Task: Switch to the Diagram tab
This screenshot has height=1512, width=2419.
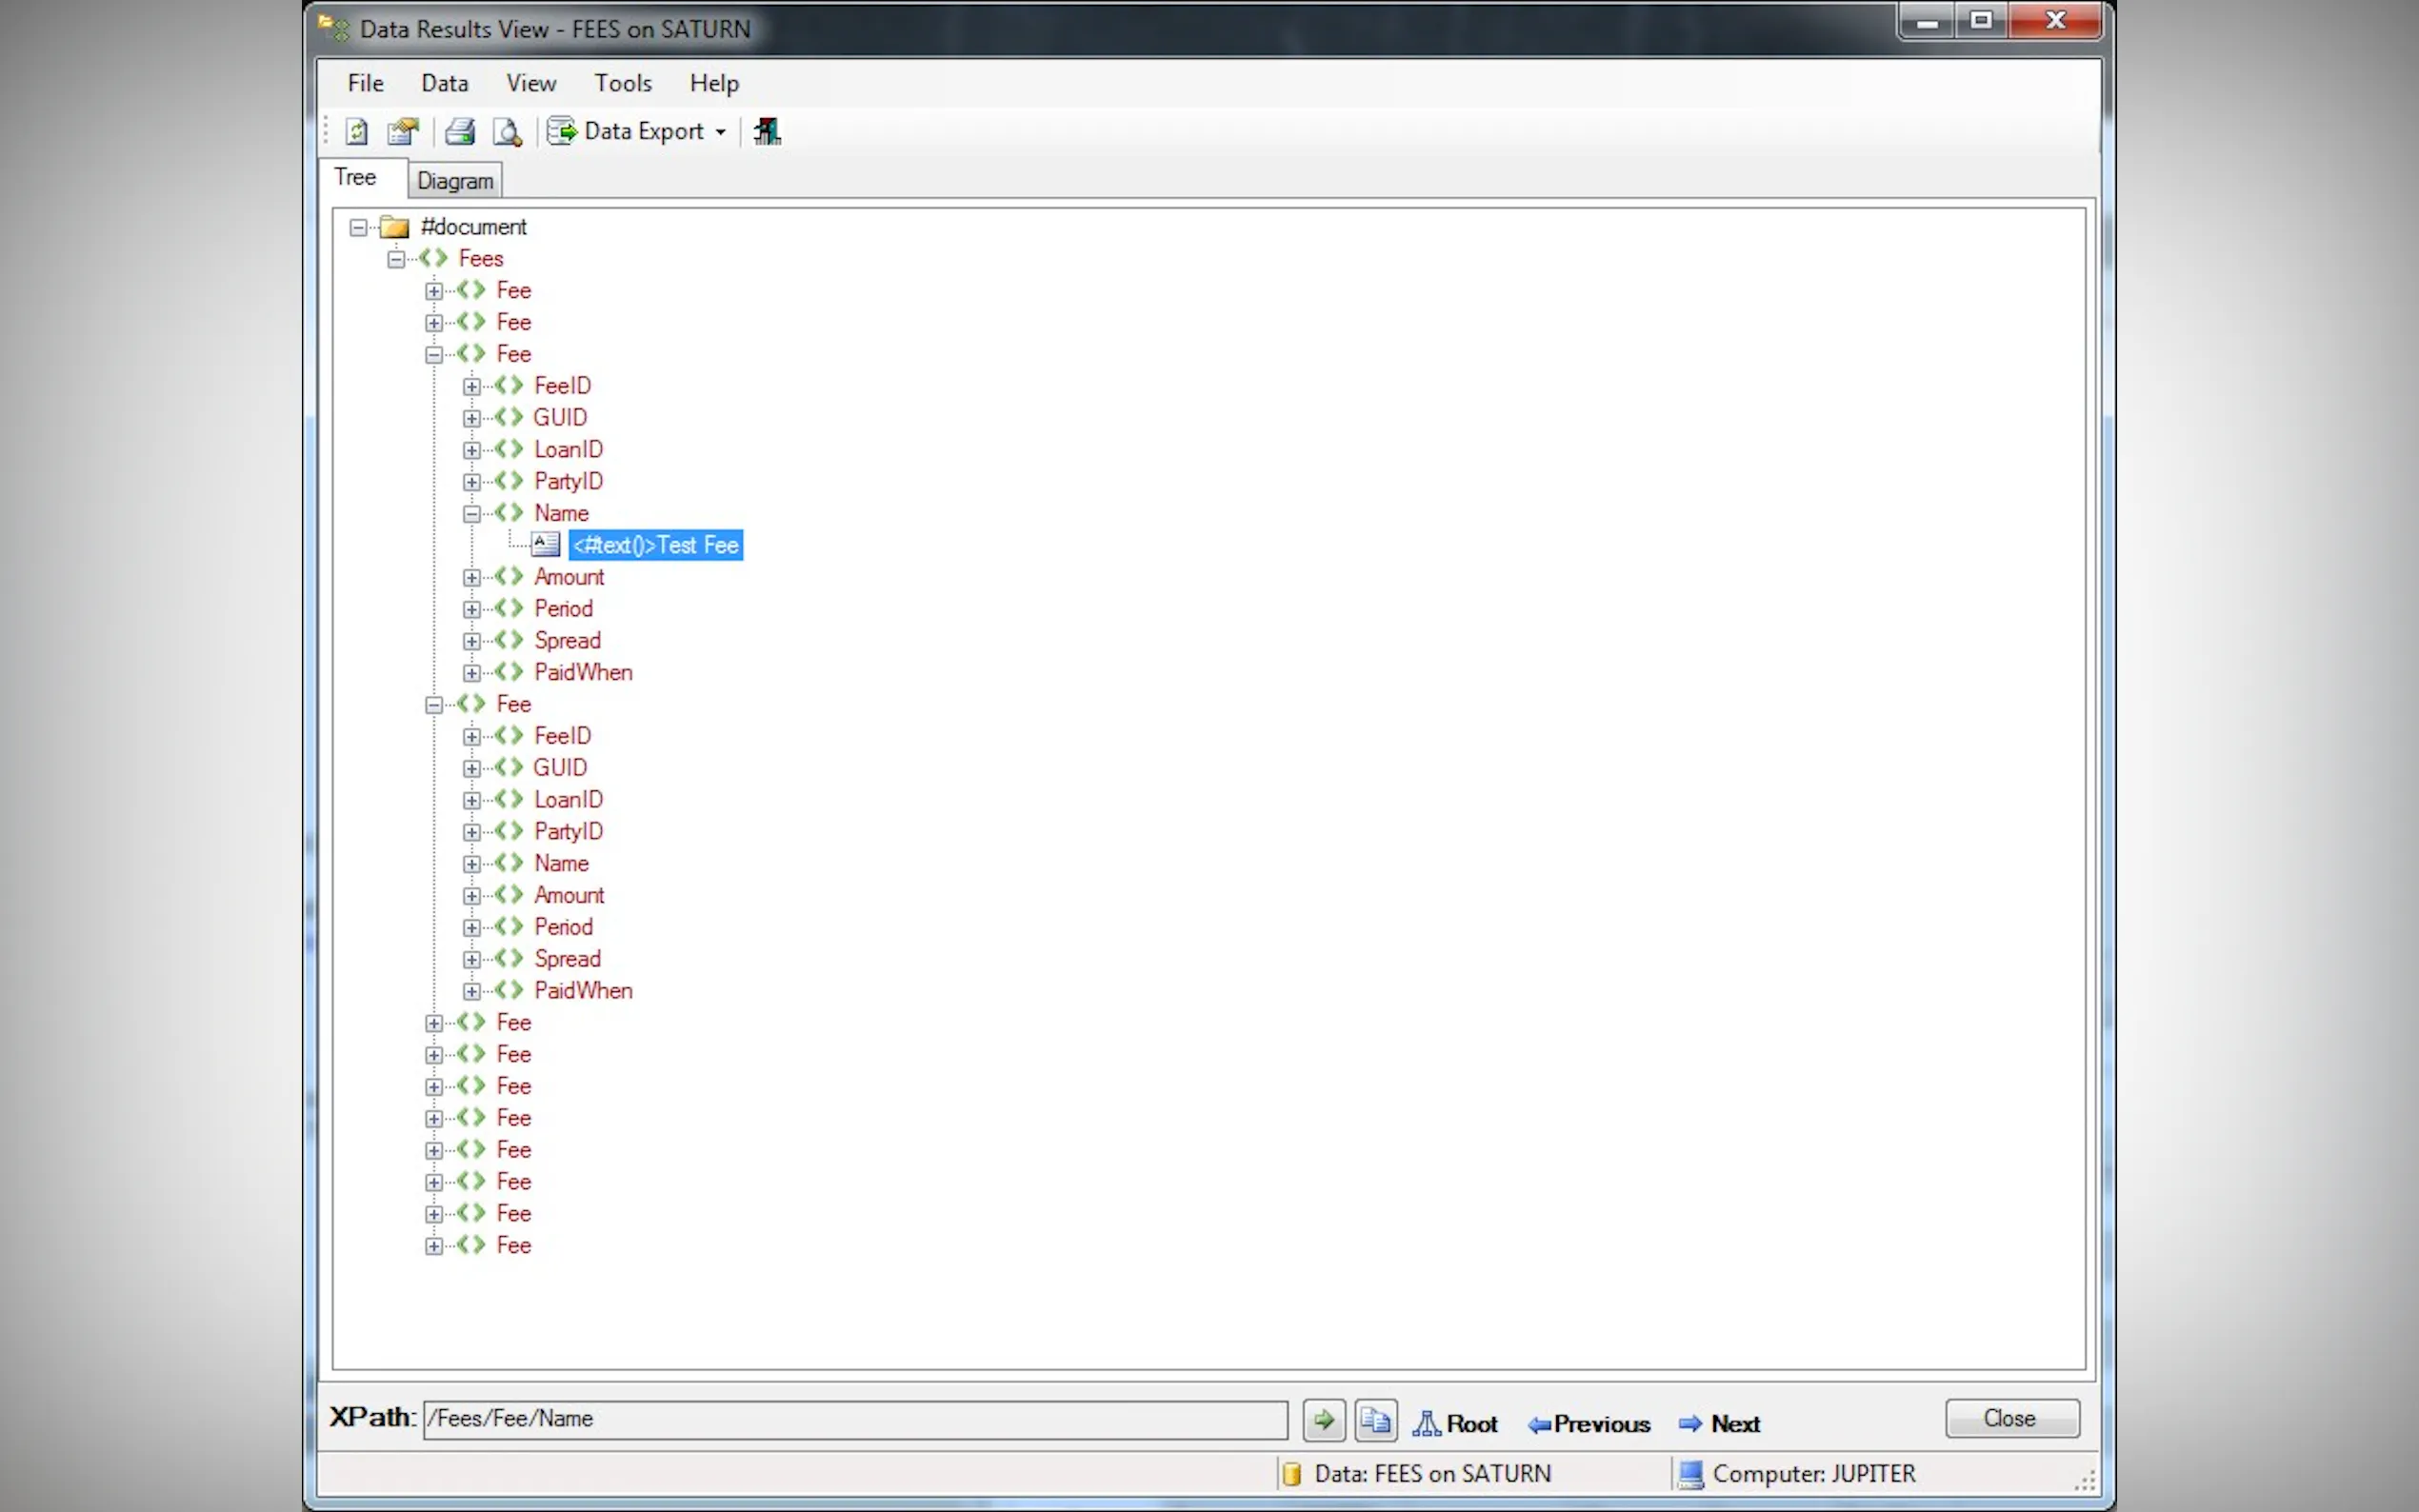Action: (x=455, y=181)
